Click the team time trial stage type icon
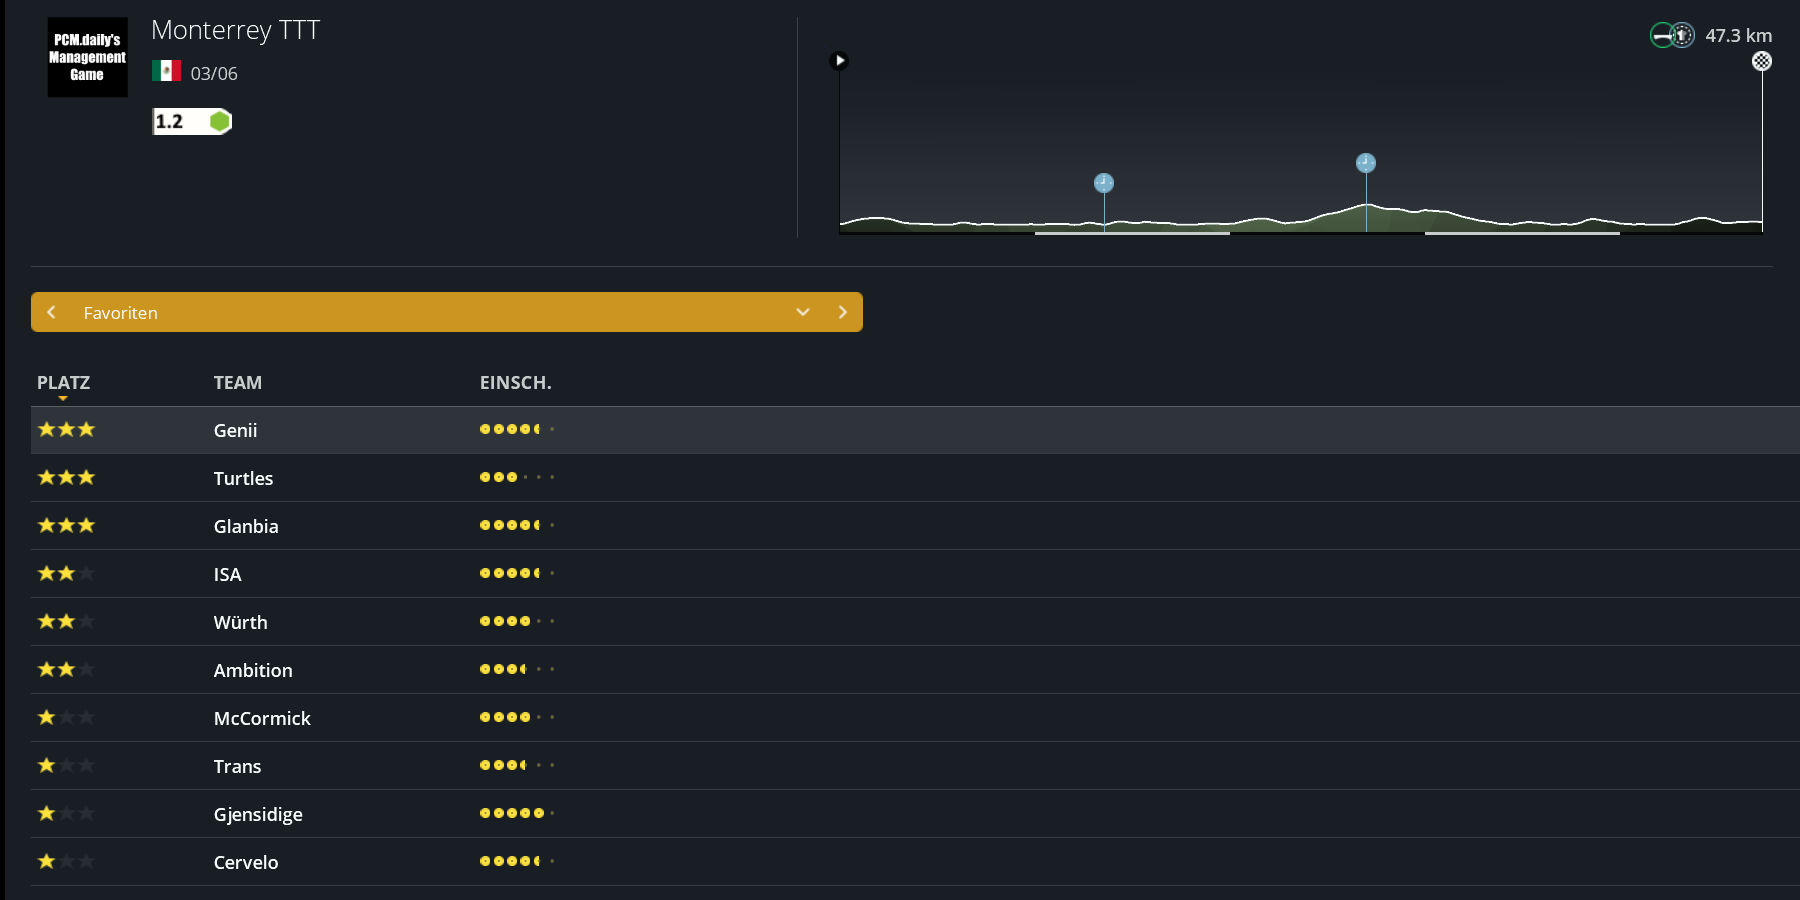 (1671, 36)
